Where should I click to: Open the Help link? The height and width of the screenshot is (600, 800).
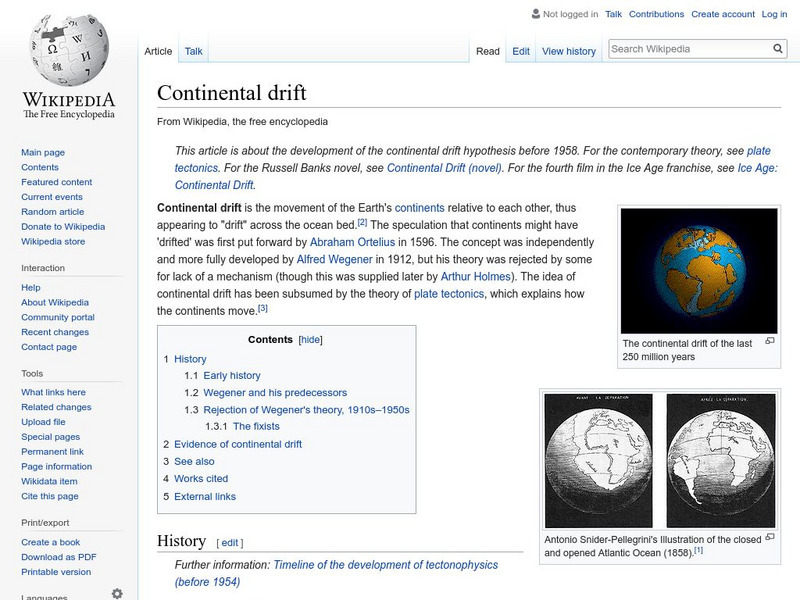[x=31, y=287]
